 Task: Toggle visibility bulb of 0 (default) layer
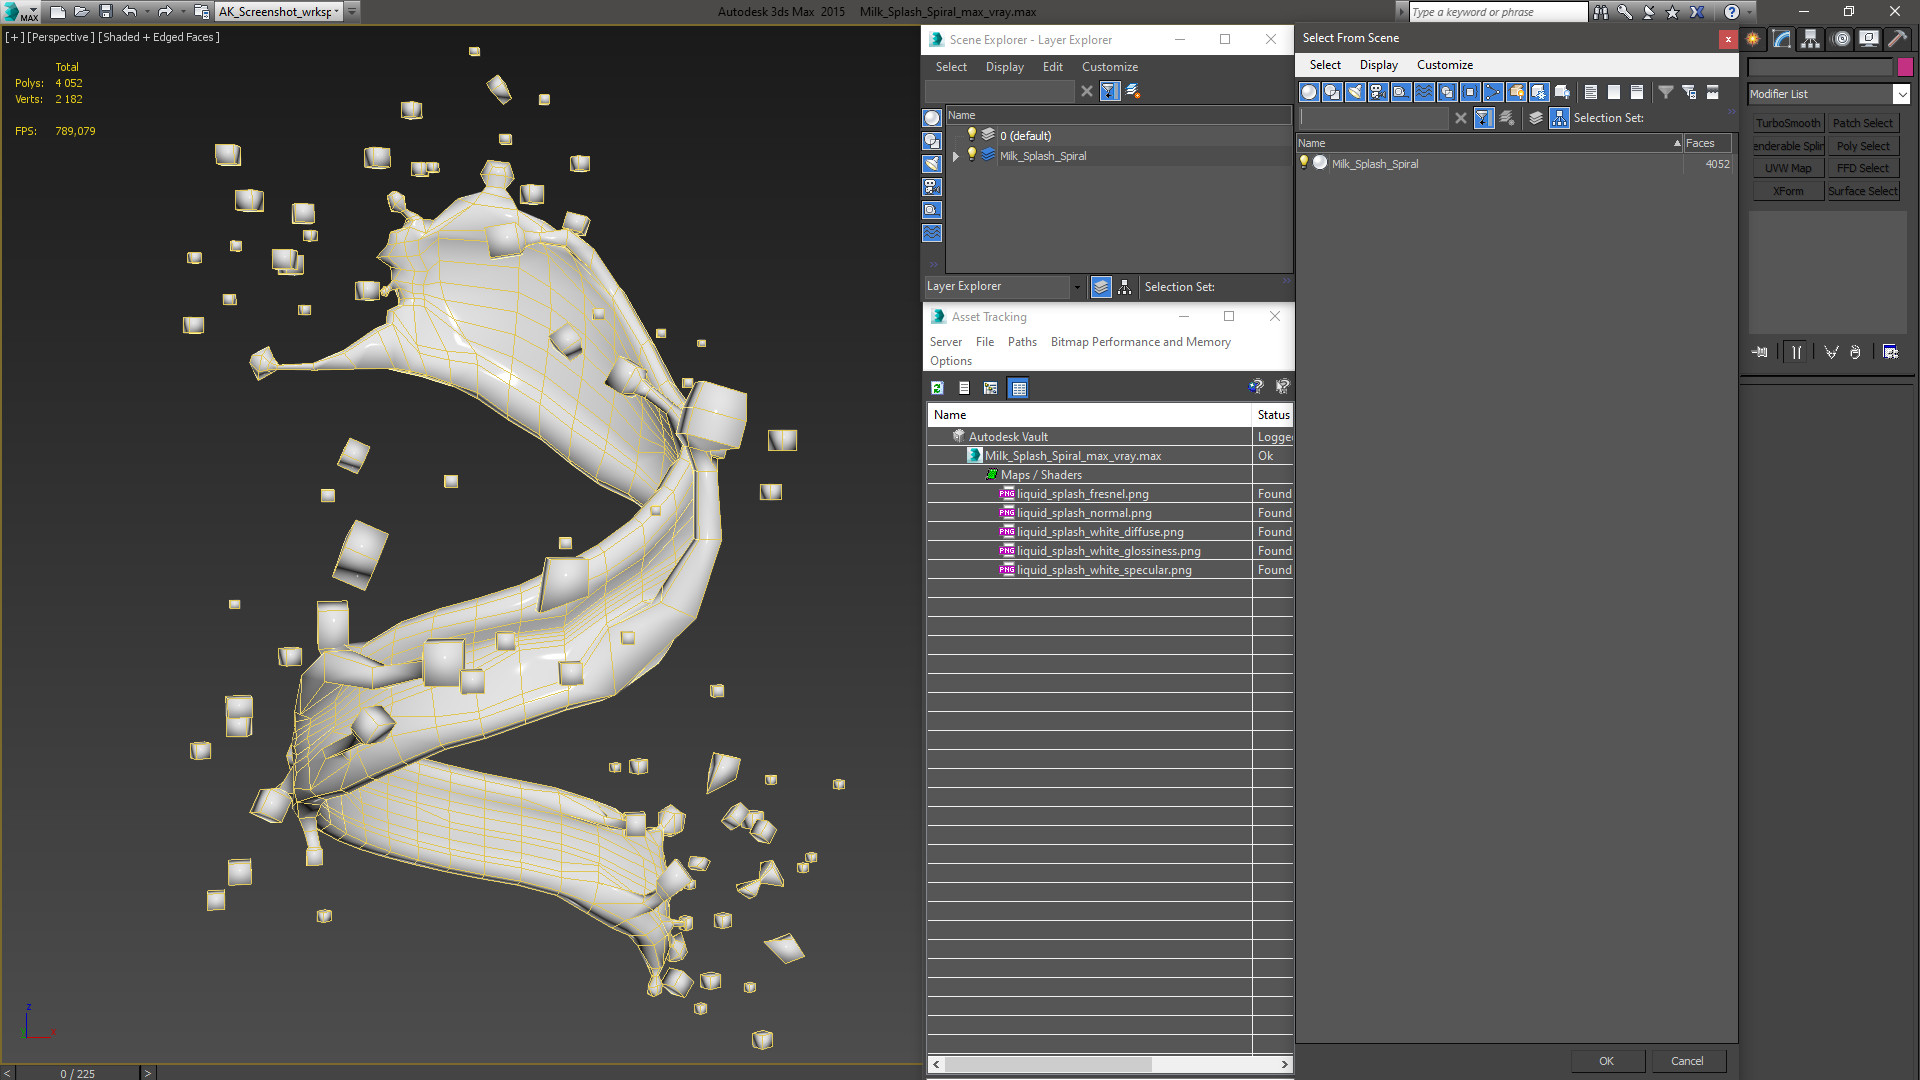[971, 135]
